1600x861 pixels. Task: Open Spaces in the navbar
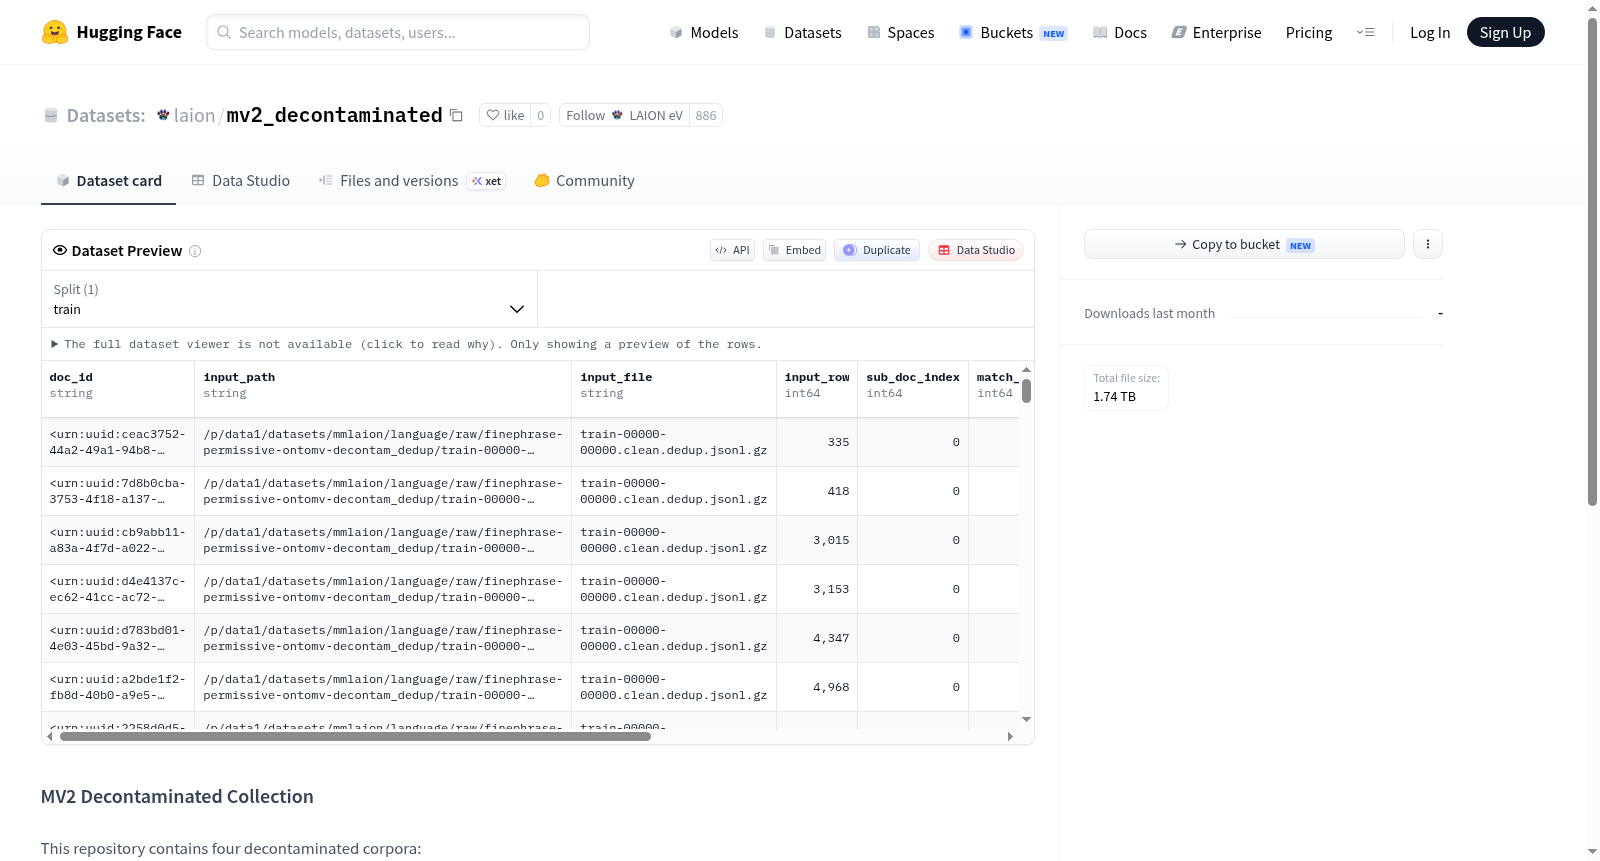900,32
